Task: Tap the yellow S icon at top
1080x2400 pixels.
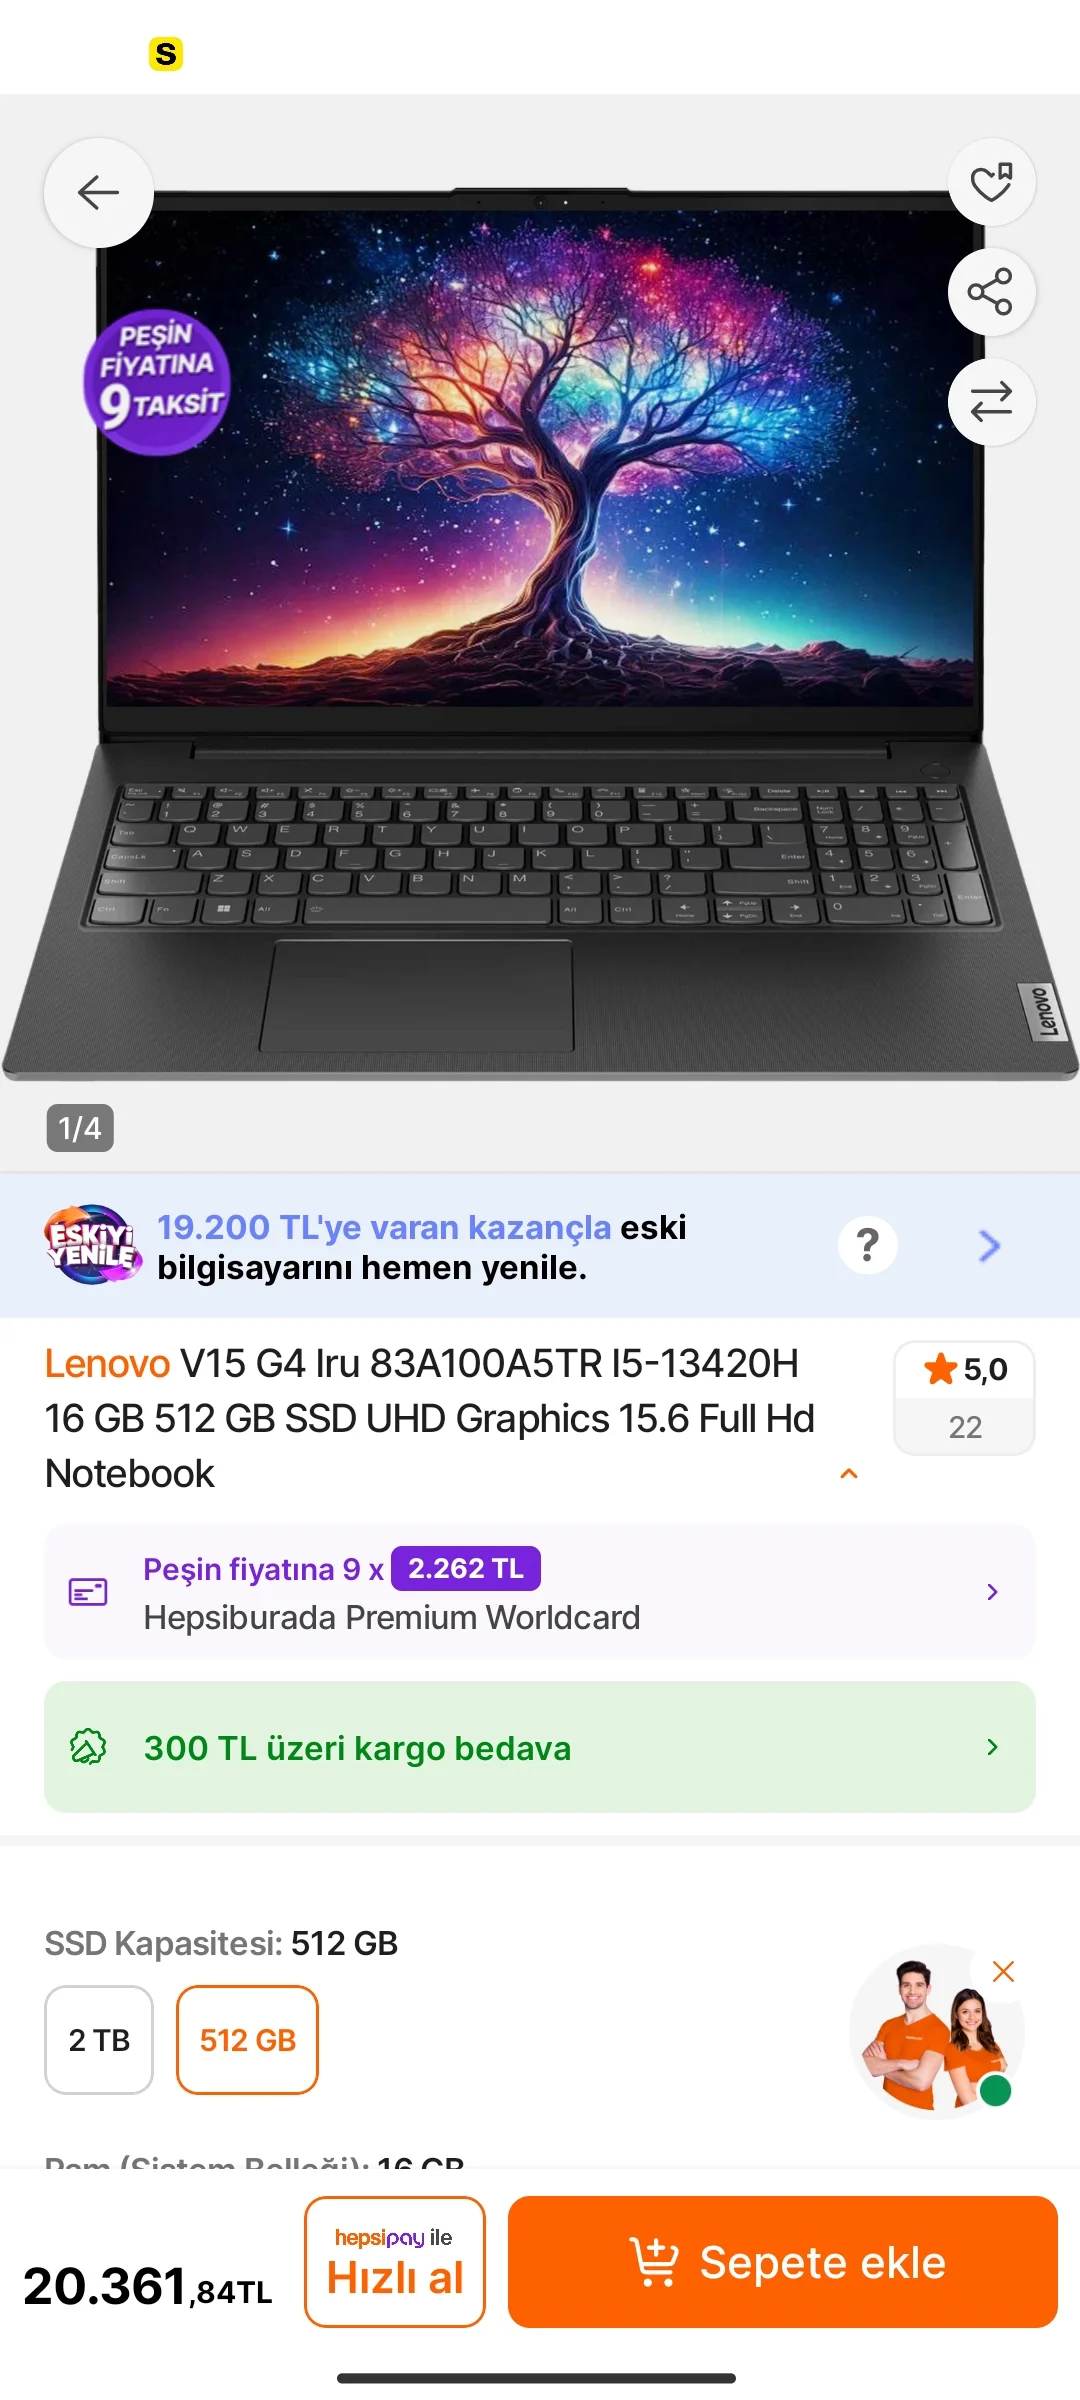Action: click(166, 54)
